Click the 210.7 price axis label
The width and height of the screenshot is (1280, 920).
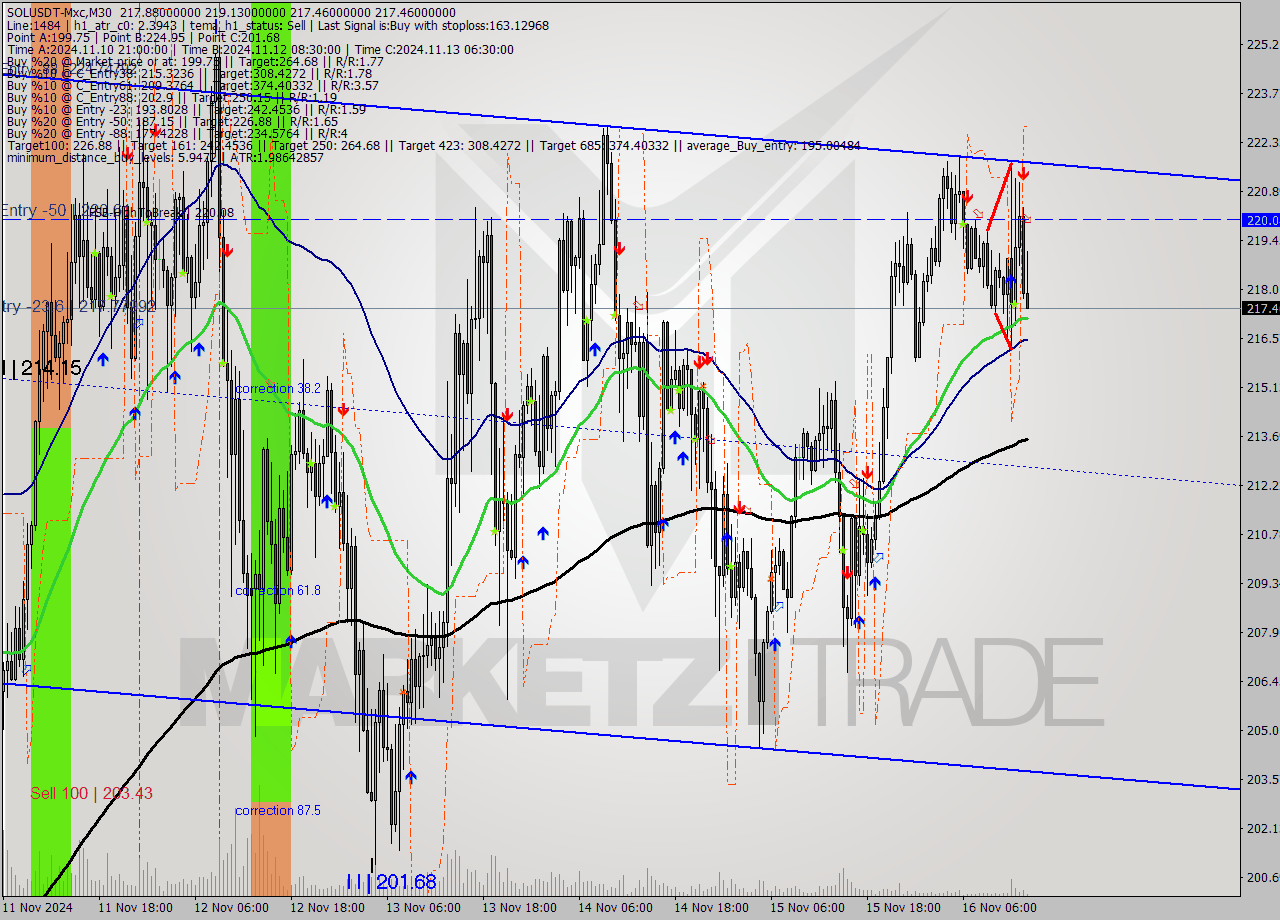(1261, 534)
